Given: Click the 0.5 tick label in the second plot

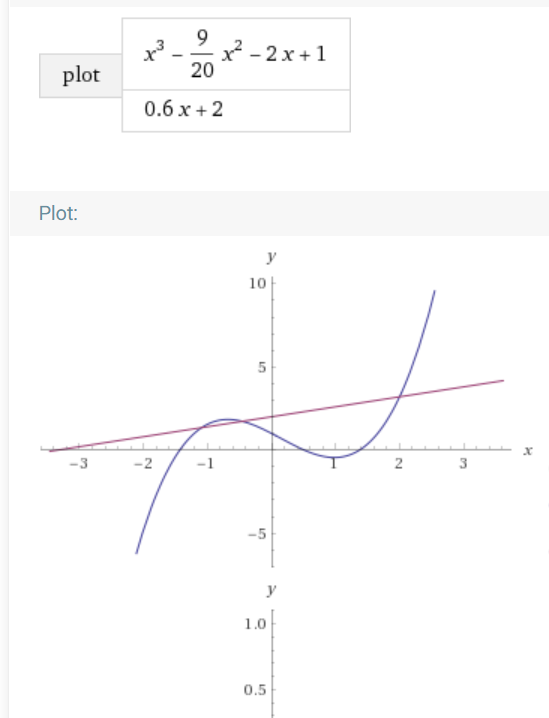Looking at the screenshot, I should pos(255,690).
